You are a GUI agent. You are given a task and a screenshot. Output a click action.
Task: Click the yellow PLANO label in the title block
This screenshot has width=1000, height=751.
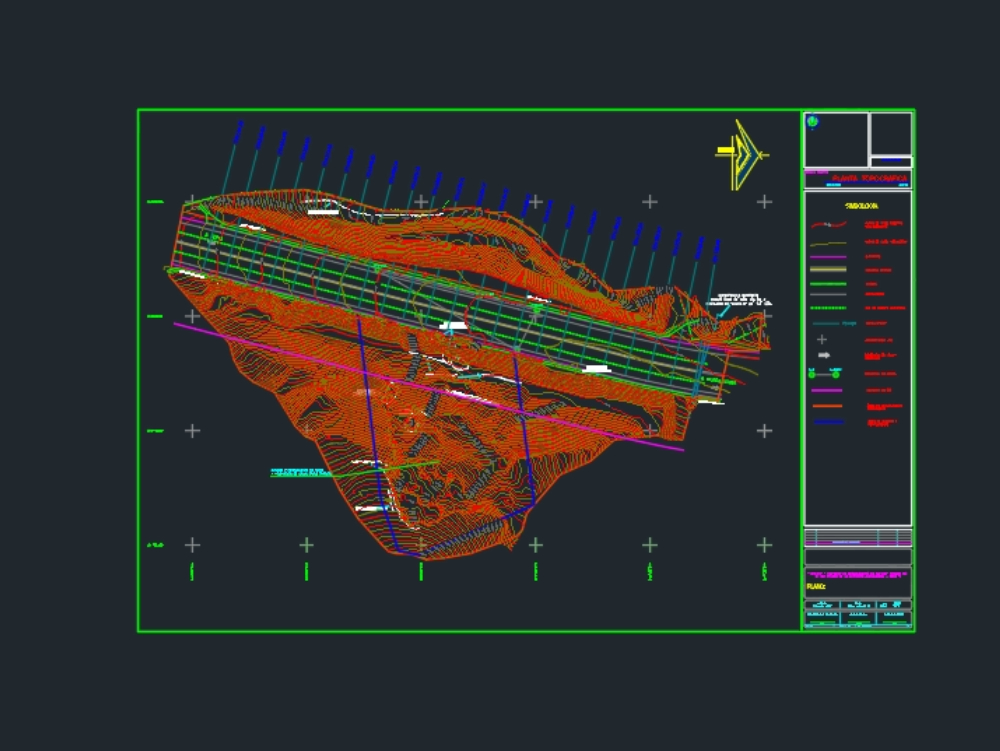point(816,586)
